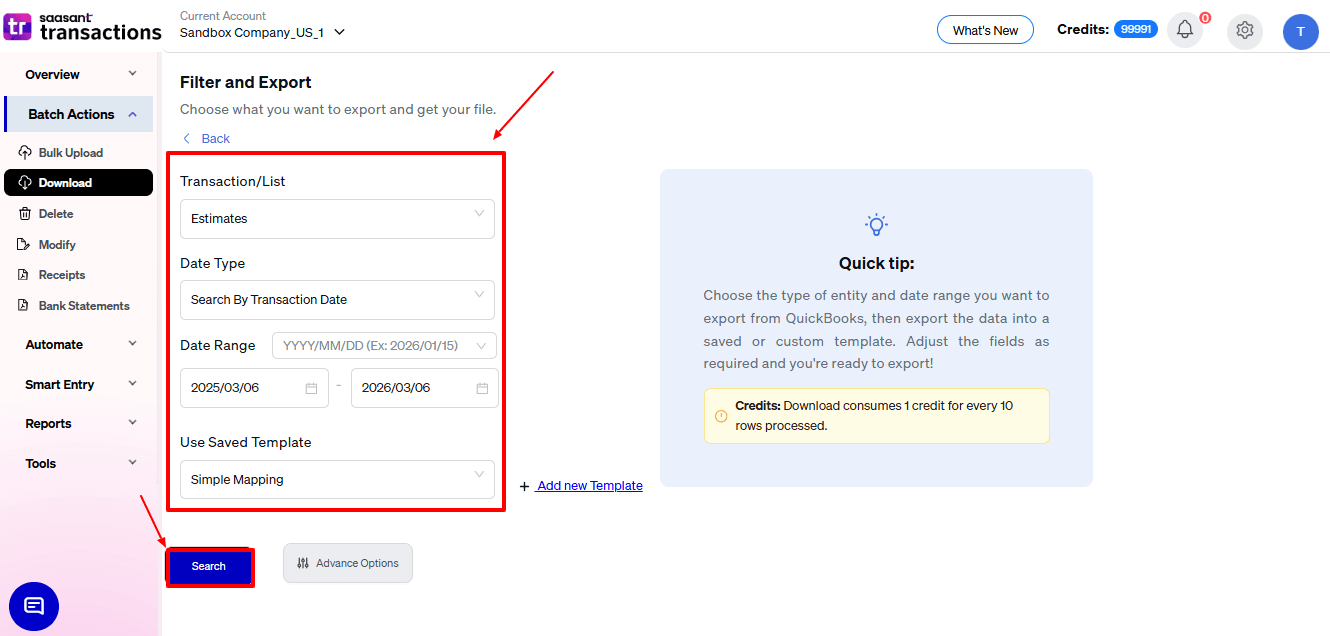Click the lightbulb quick tip icon
Image resolution: width=1330 pixels, height=636 pixels.
coord(876,225)
